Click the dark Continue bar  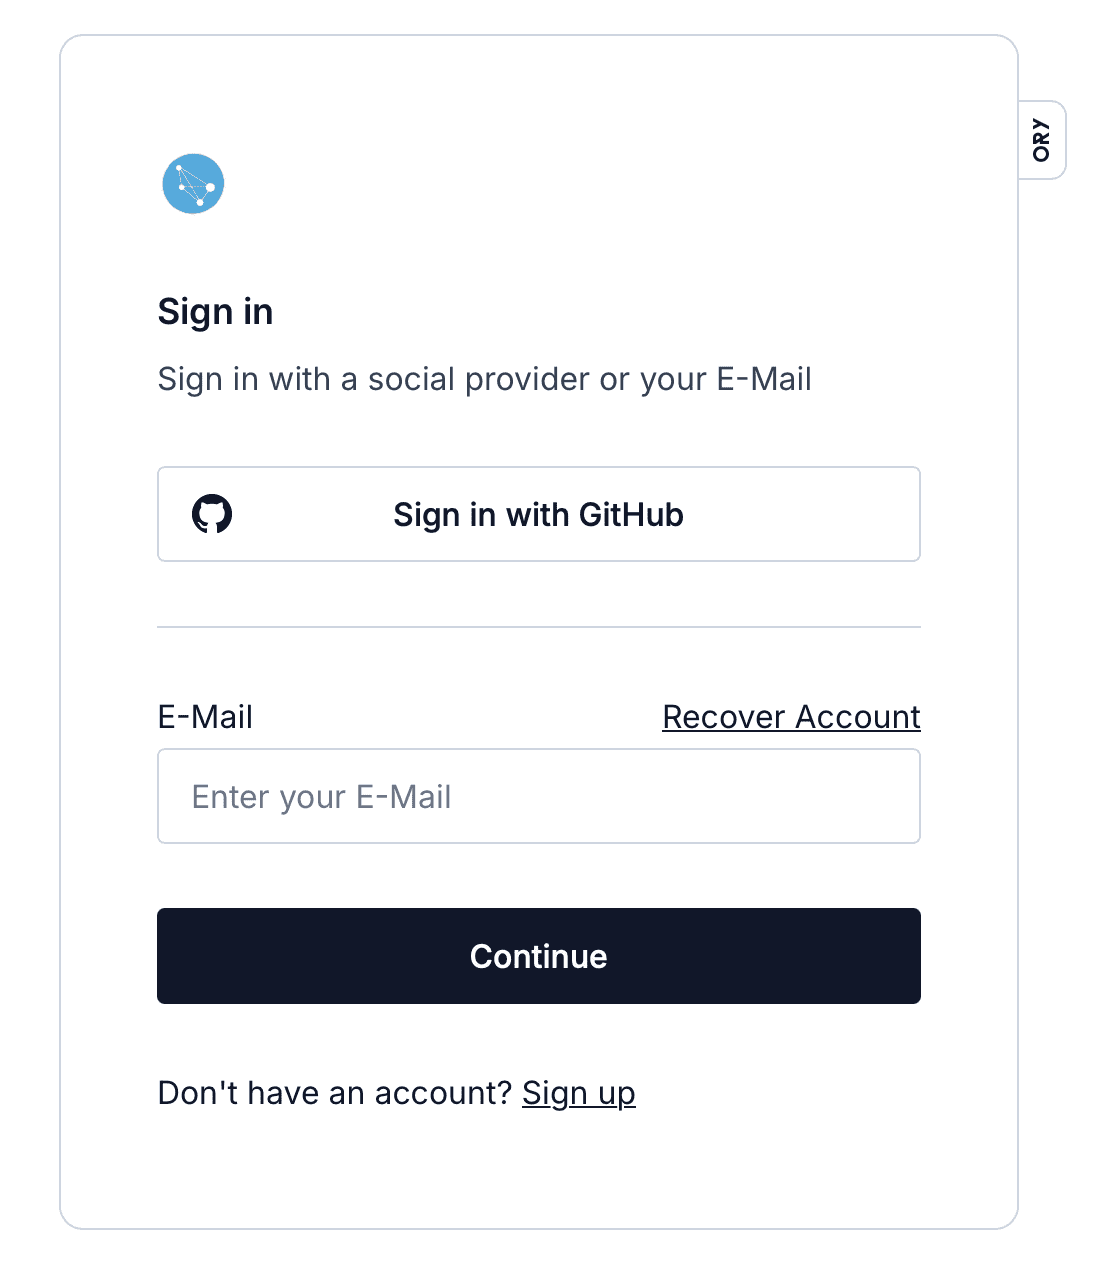(x=538, y=956)
